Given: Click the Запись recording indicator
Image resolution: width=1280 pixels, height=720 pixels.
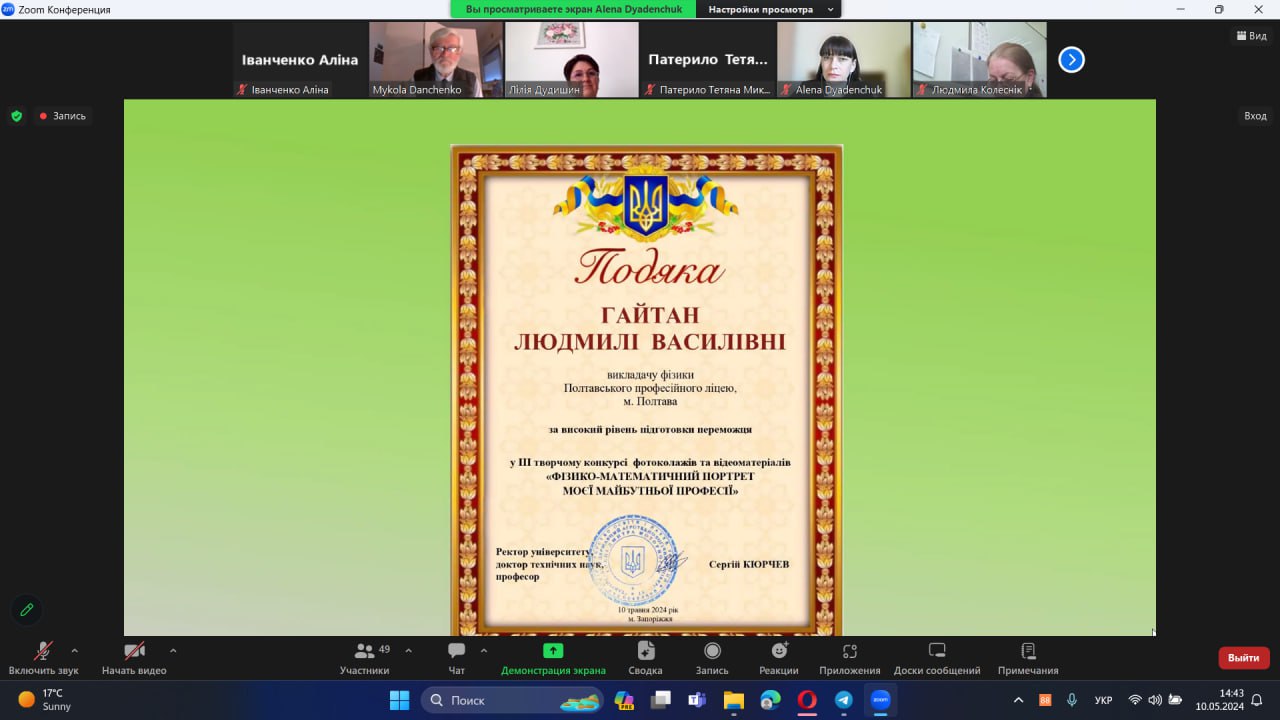Looking at the screenshot, I should 63,116.
